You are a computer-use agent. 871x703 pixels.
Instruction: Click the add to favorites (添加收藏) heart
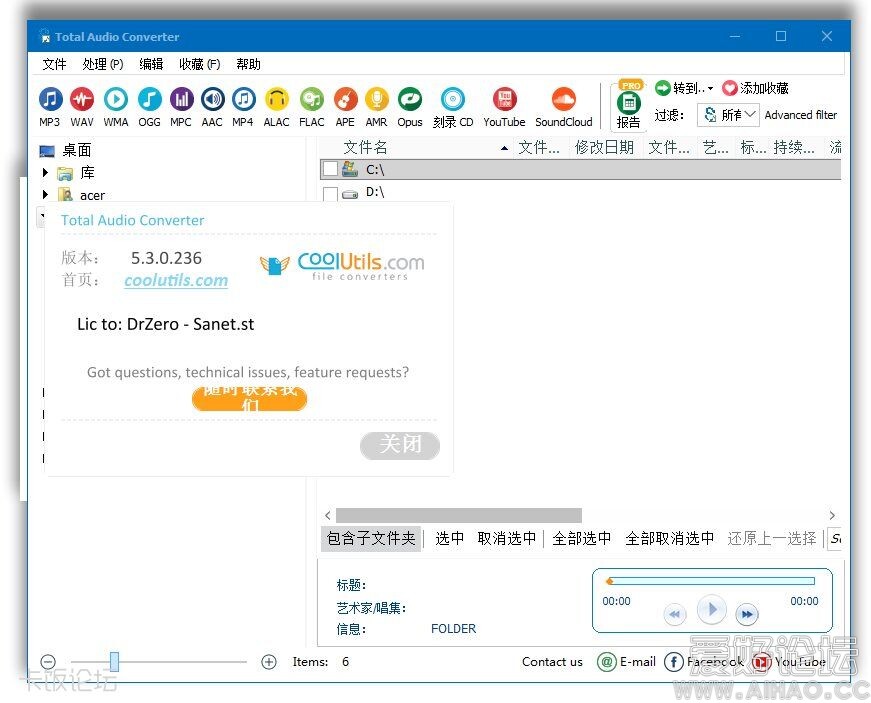pos(729,88)
